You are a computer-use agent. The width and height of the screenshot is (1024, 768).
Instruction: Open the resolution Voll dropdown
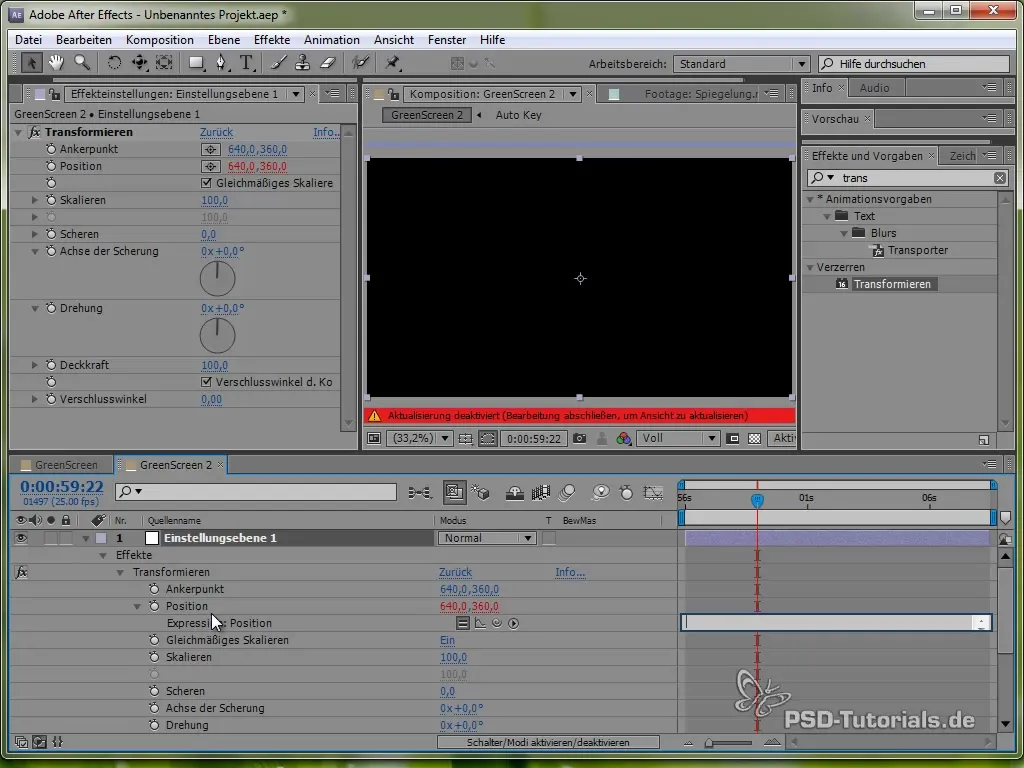tap(678, 438)
